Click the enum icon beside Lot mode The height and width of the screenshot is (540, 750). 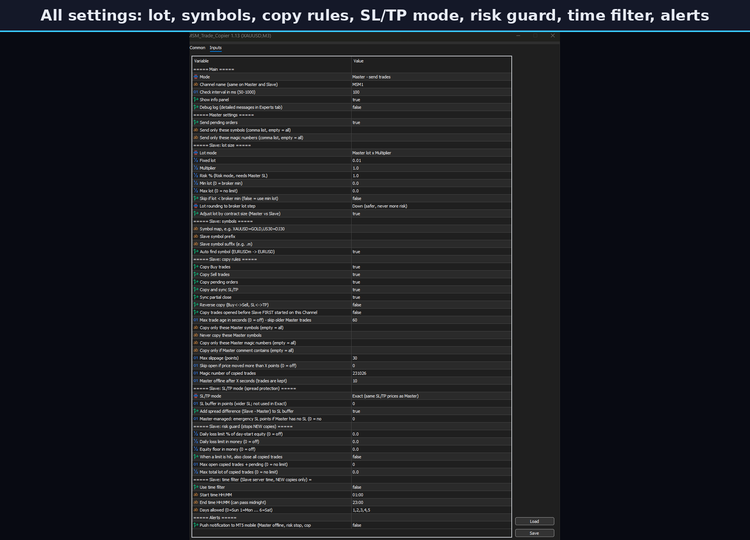click(x=196, y=153)
